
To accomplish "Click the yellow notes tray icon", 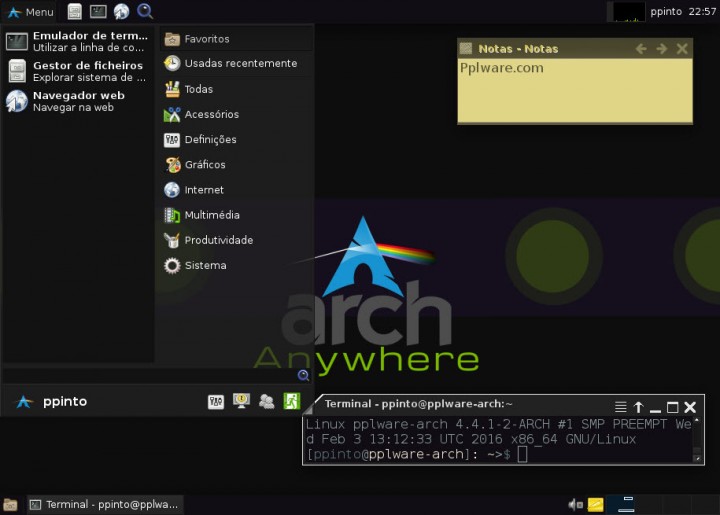I will 596,505.
